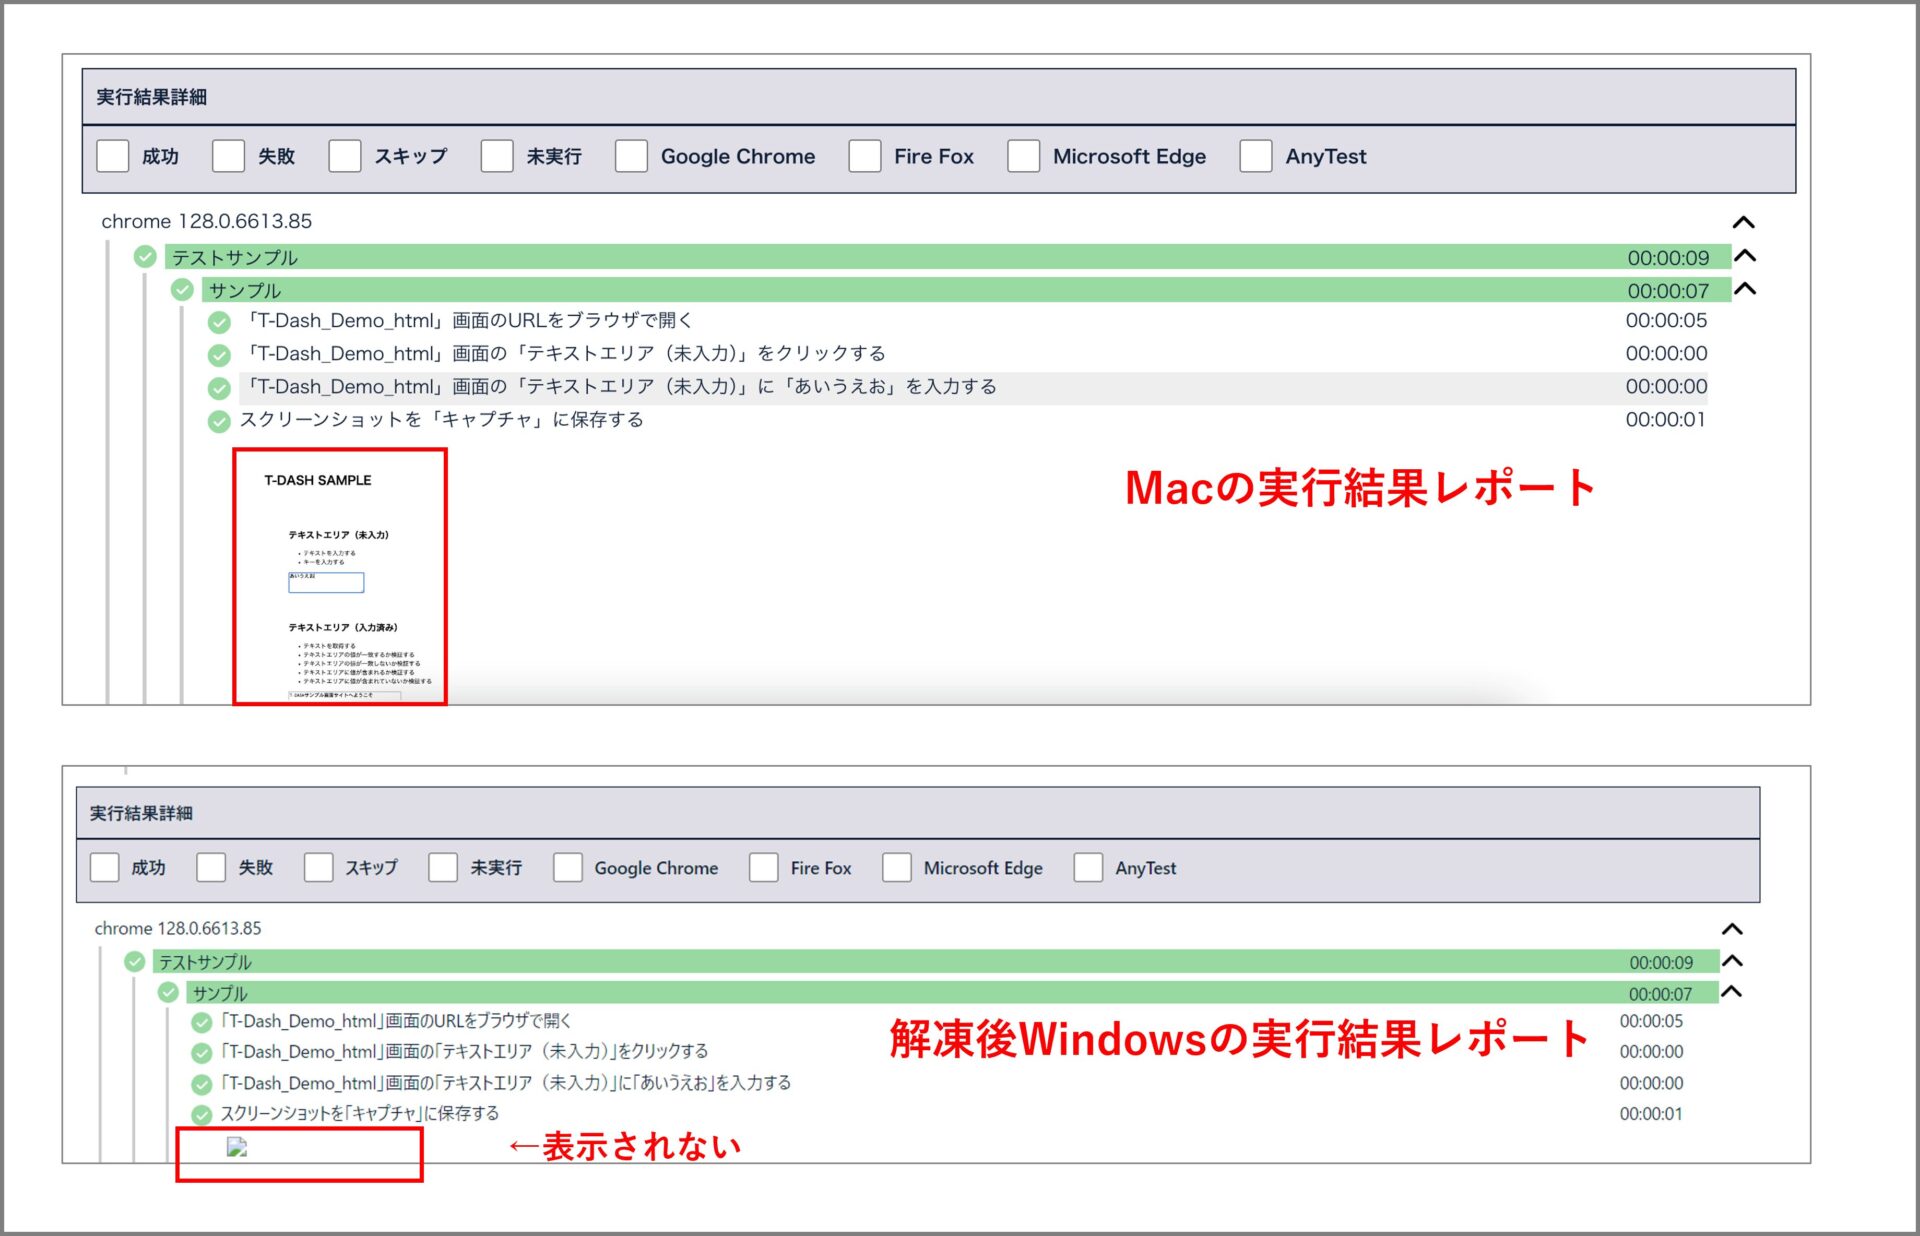Collapse the lower サンプル row chevron
1920x1236 pixels.
click(1733, 992)
